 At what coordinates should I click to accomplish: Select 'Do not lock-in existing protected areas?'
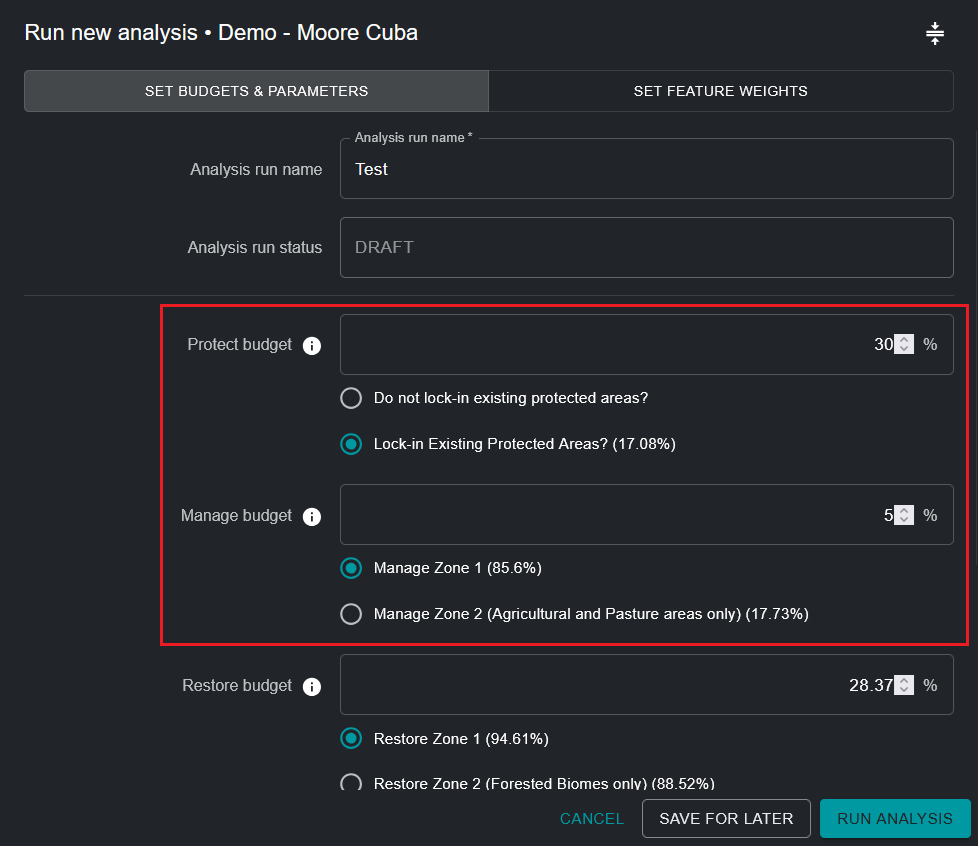(351, 398)
